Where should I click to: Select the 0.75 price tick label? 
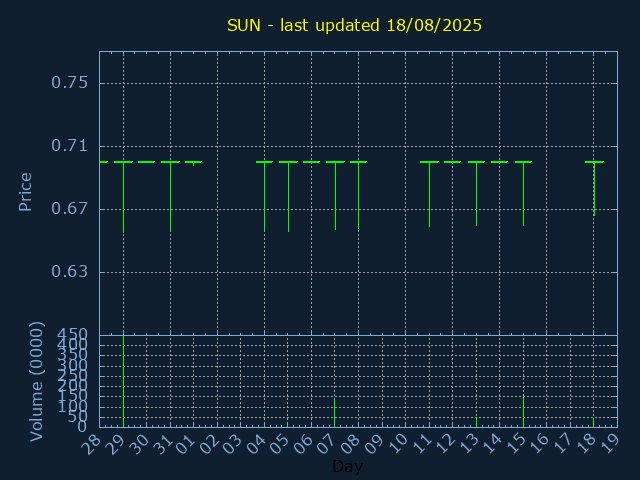point(69,83)
